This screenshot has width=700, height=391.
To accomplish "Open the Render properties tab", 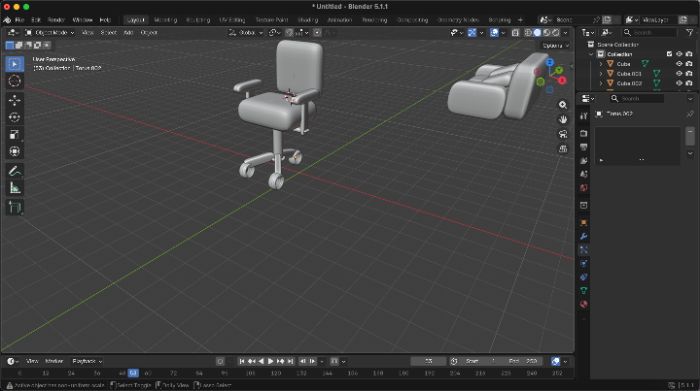I will [583, 133].
